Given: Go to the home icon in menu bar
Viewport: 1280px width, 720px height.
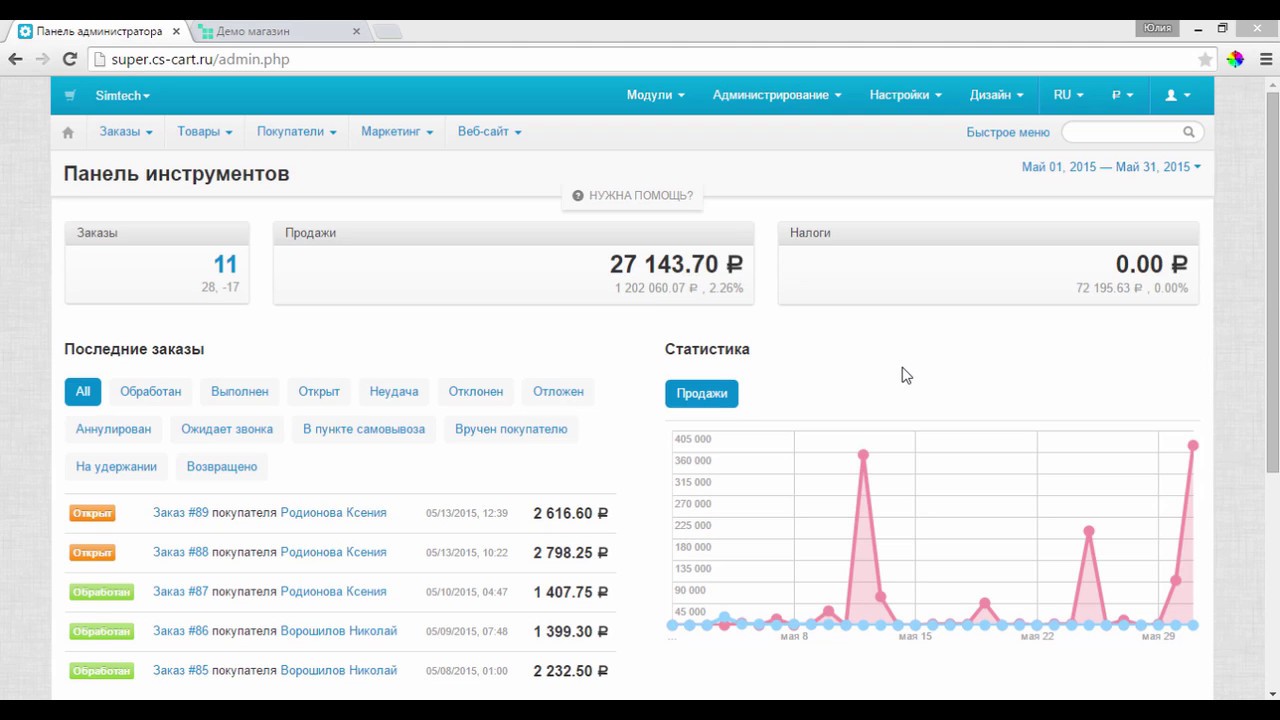Looking at the screenshot, I should (x=68, y=132).
